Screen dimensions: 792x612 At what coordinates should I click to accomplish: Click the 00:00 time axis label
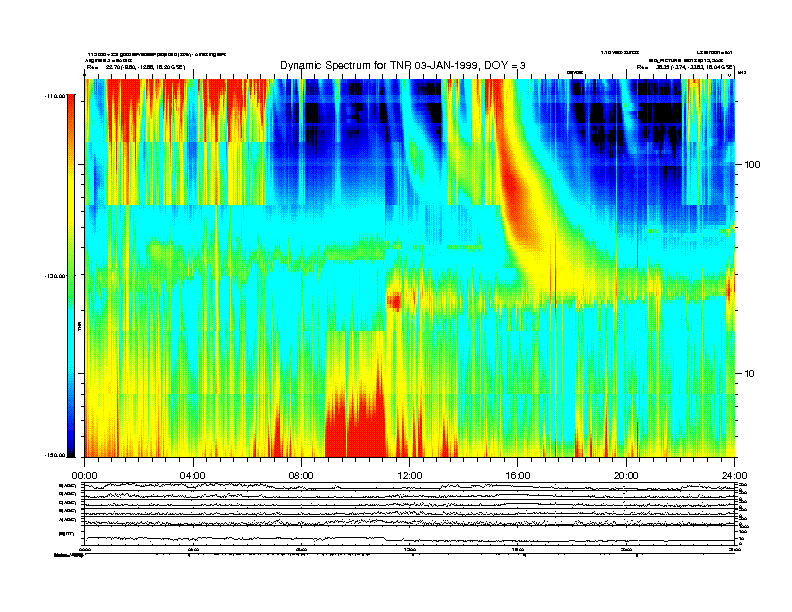[x=84, y=476]
